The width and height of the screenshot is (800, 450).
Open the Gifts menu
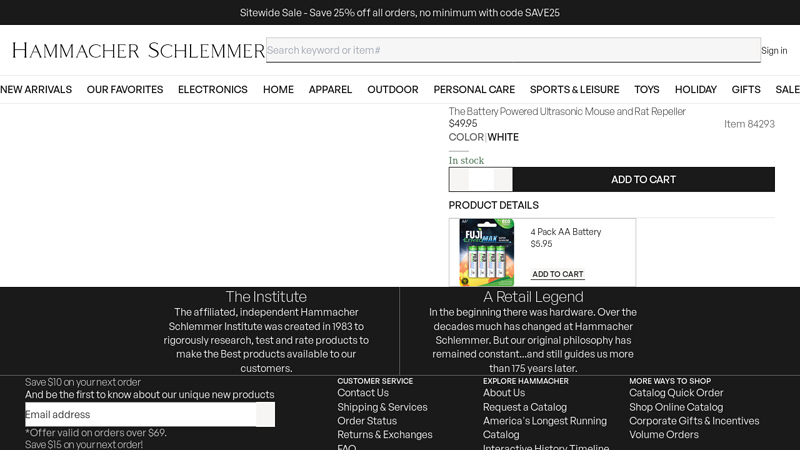pyautogui.click(x=746, y=89)
